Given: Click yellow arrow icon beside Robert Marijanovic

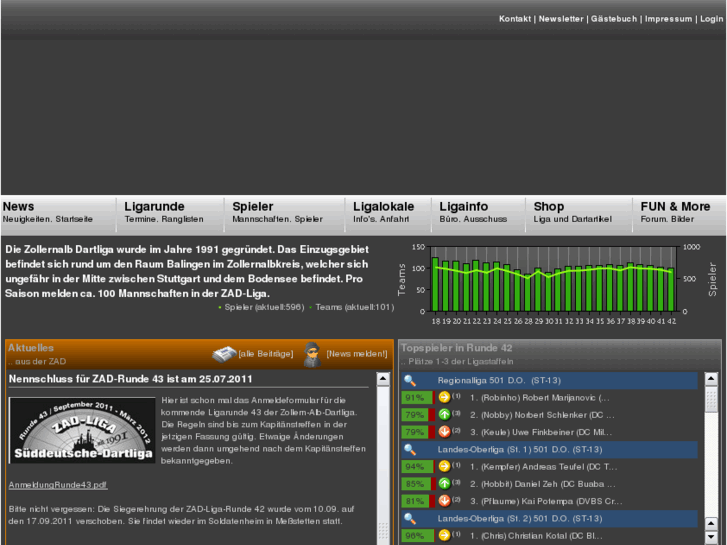Looking at the screenshot, I should coord(444,398).
